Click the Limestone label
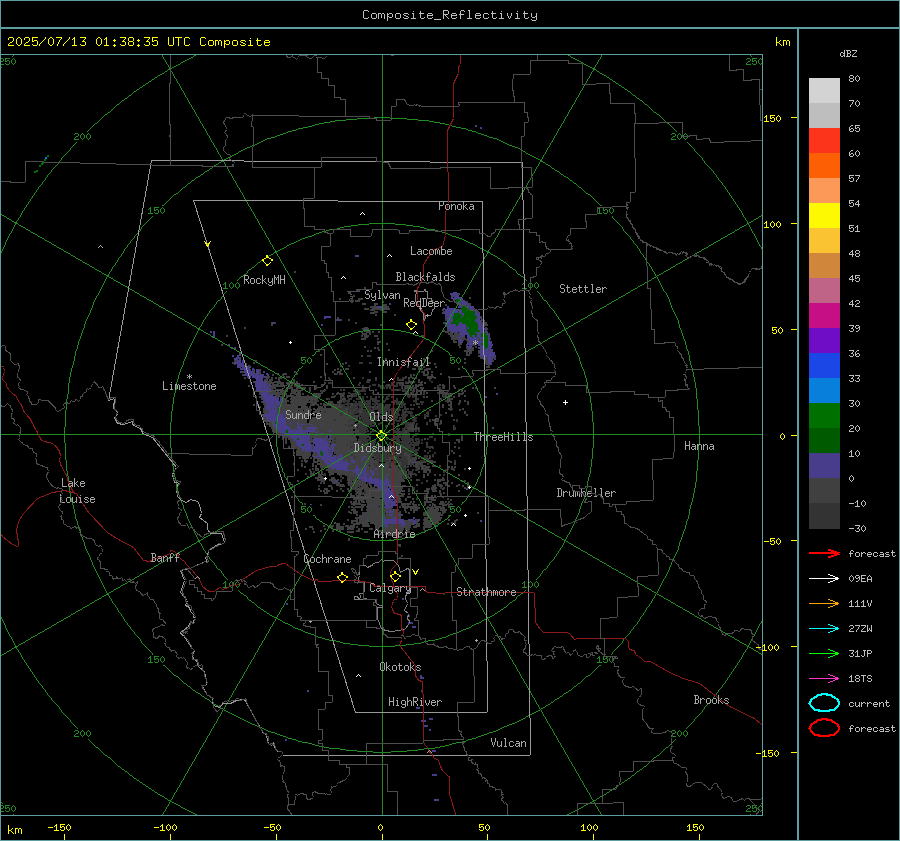The height and width of the screenshot is (841, 900). tap(189, 386)
